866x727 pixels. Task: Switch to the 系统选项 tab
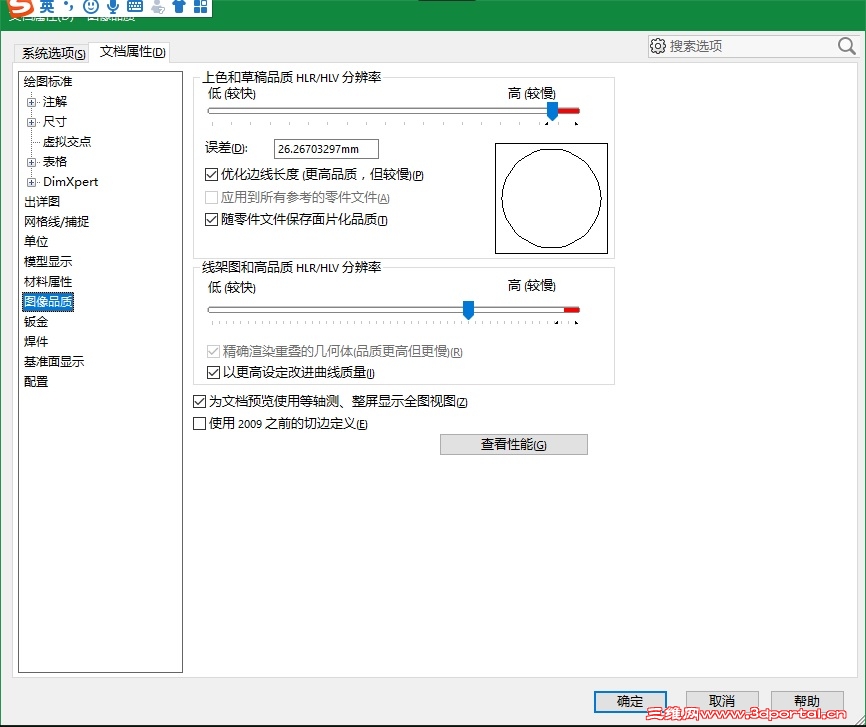point(51,53)
